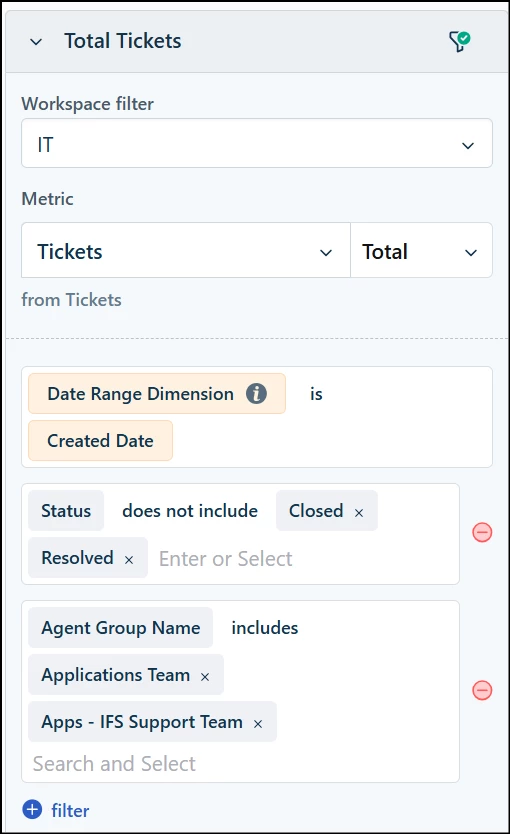
Task: Click the Agent Group Name chip
Action: pos(121,628)
